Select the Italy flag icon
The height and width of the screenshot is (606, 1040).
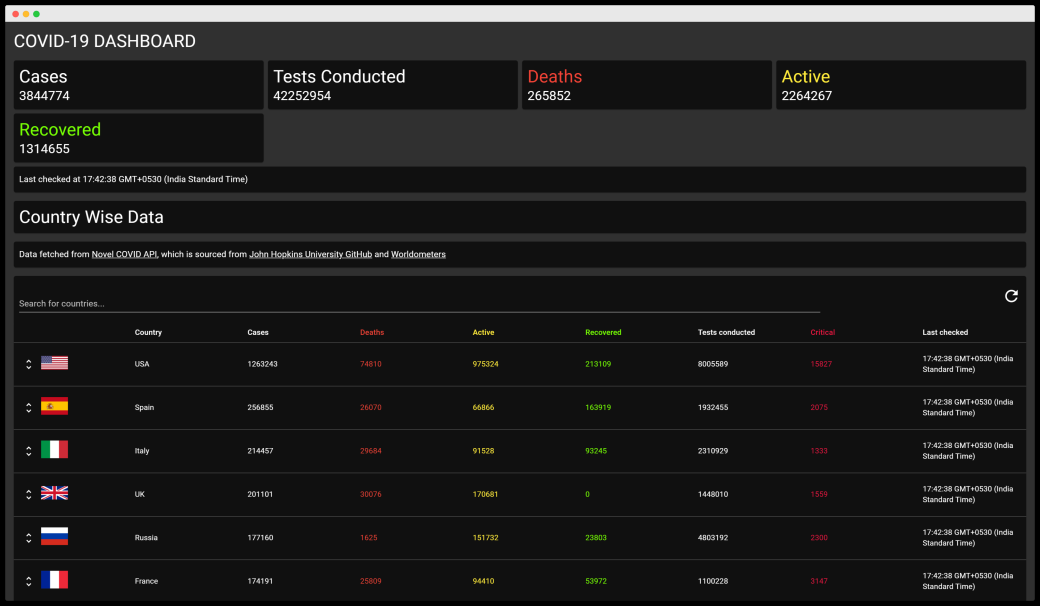pyautogui.click(x=54, y=450)
